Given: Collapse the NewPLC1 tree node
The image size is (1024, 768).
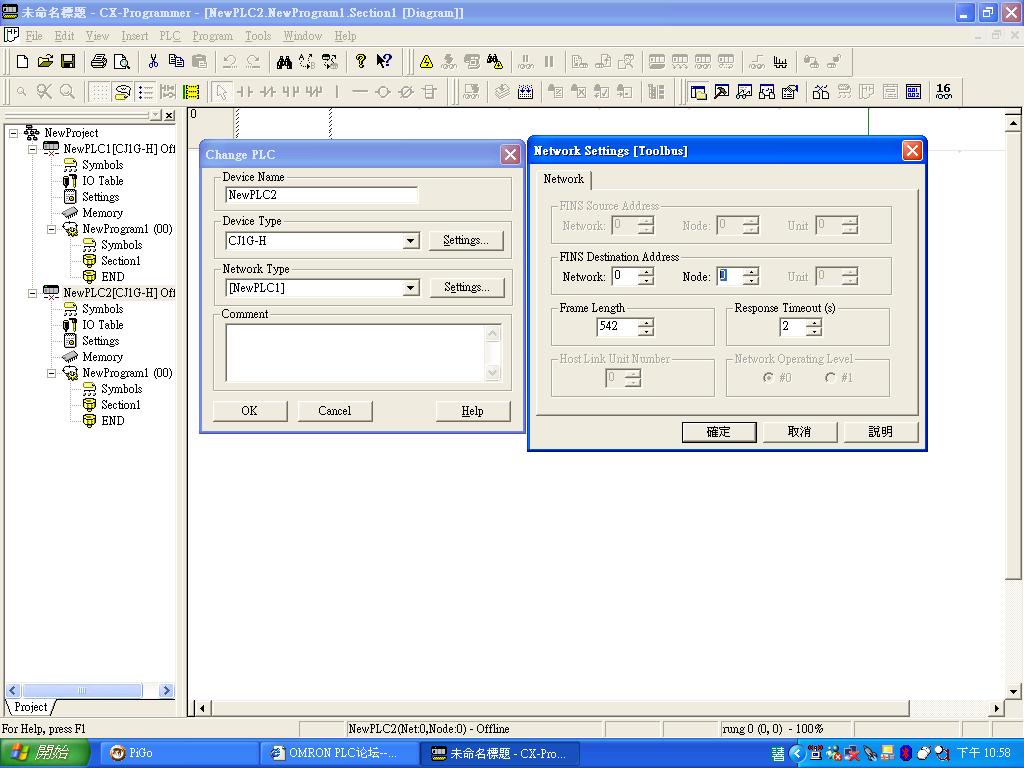Looking at the screenshot, I should tap(32, 149).
